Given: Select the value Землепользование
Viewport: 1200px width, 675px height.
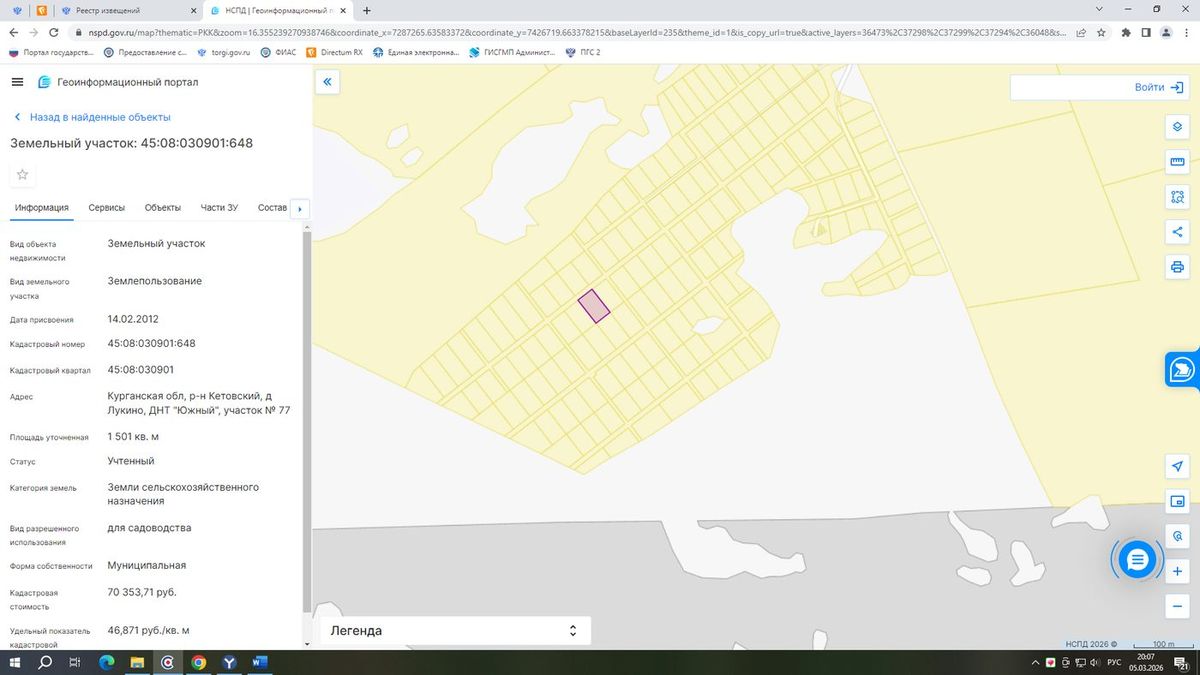Looking at the screenshot, I should (155, 281).
